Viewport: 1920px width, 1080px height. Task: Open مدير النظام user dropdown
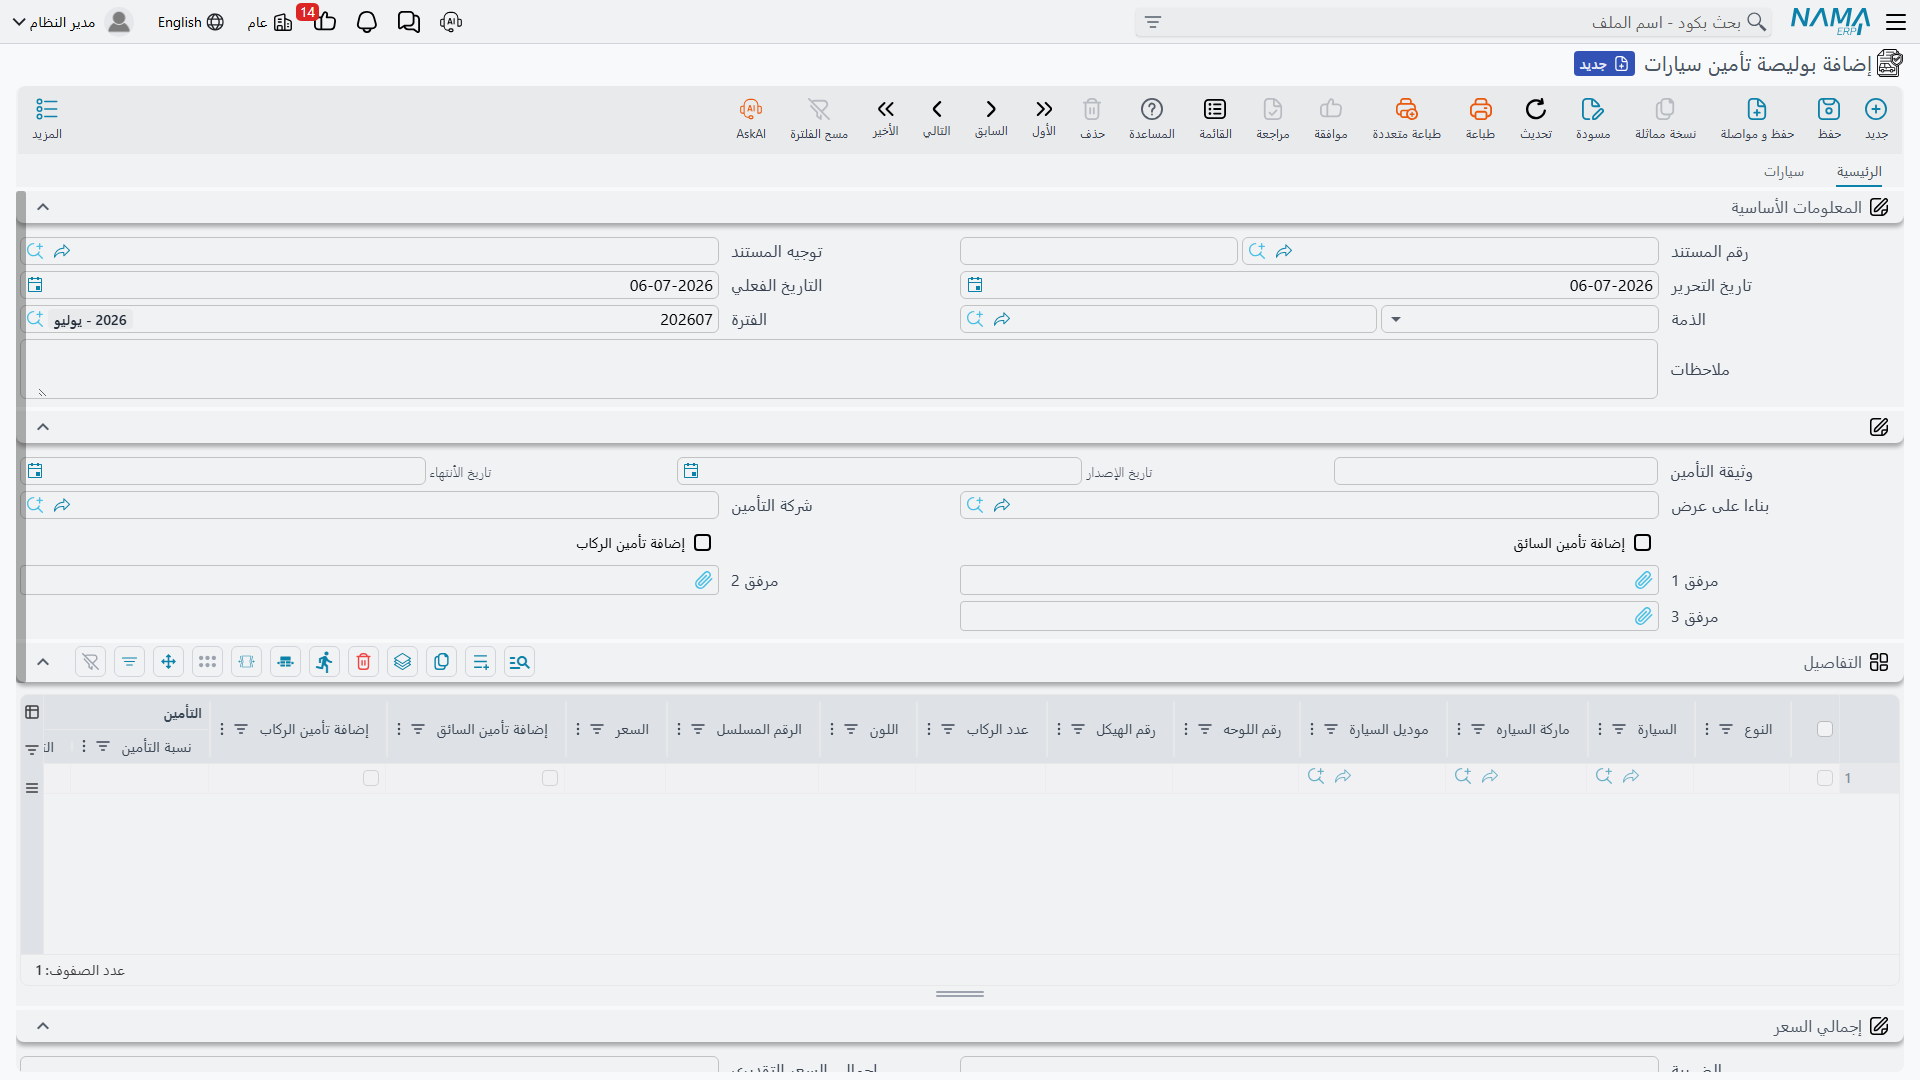pos(72,22)
